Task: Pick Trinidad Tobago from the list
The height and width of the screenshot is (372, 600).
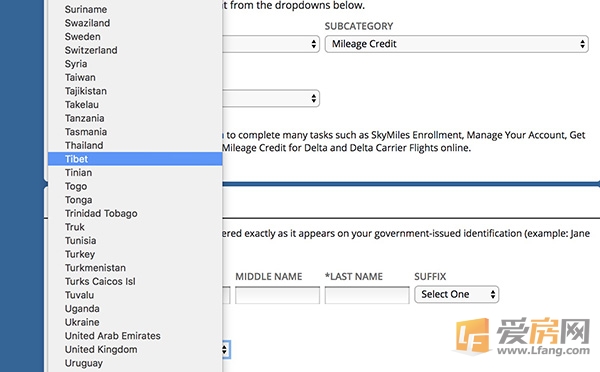Action: [135, 213]
